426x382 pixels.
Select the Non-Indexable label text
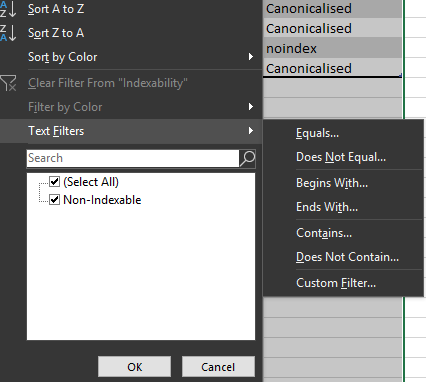(x=102, y=200)
